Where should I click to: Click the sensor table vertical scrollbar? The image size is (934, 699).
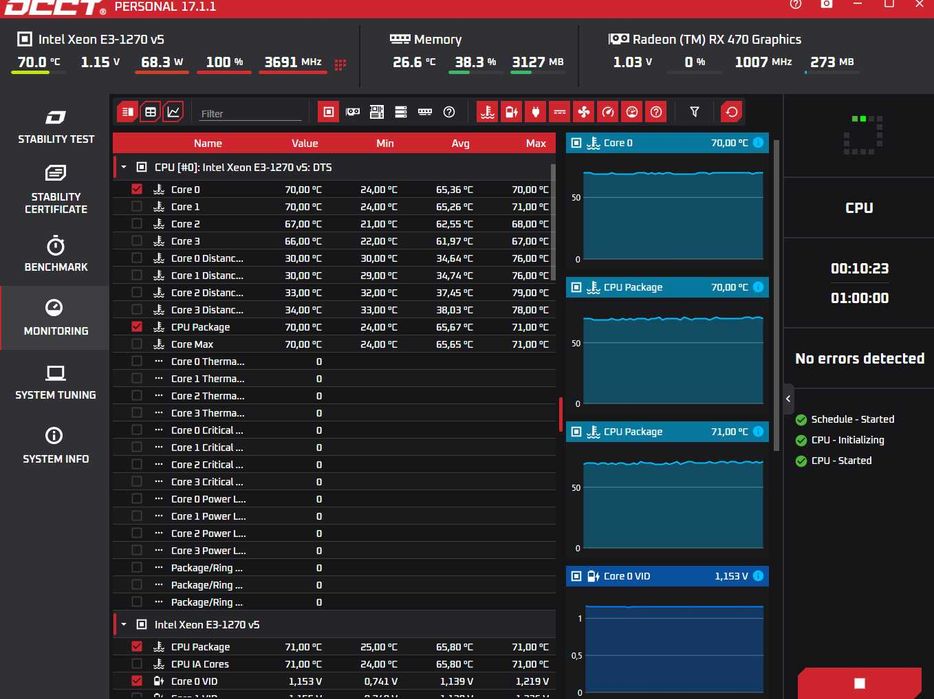click(553, 222)
